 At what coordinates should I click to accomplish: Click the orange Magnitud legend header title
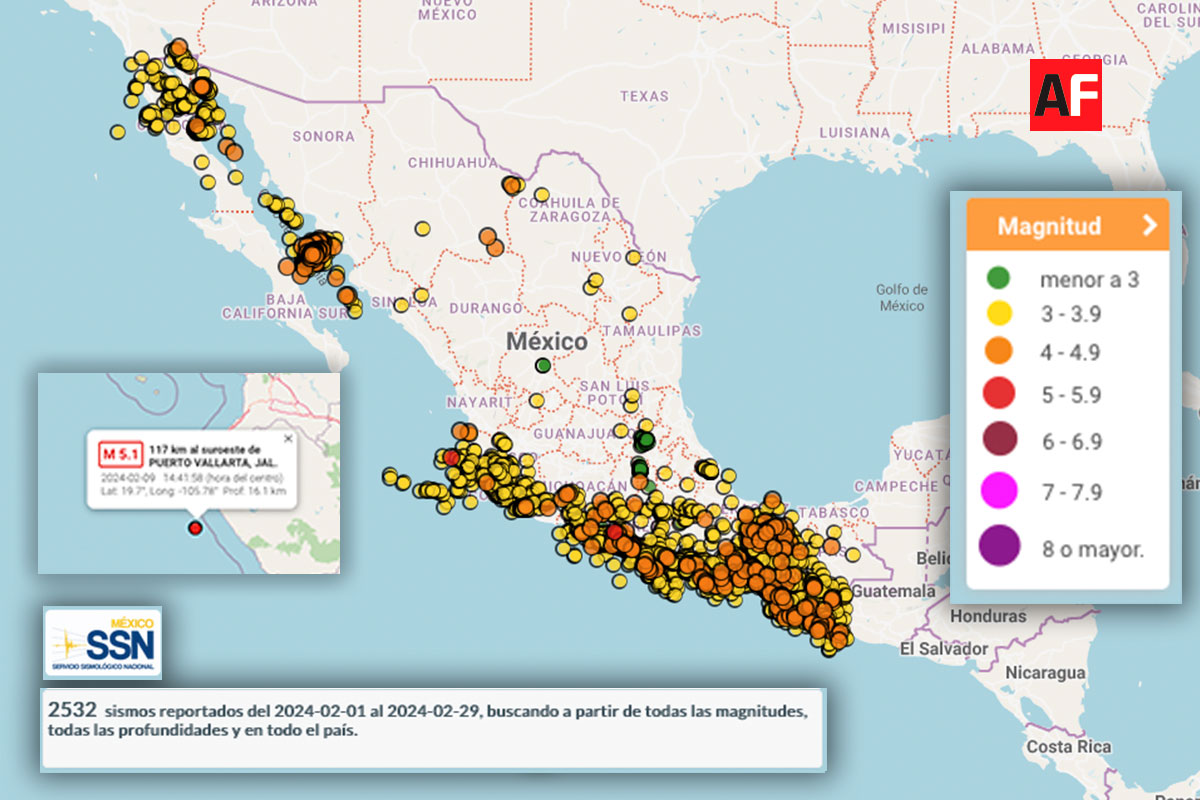pyautogui.click(x=1049, y=225)
